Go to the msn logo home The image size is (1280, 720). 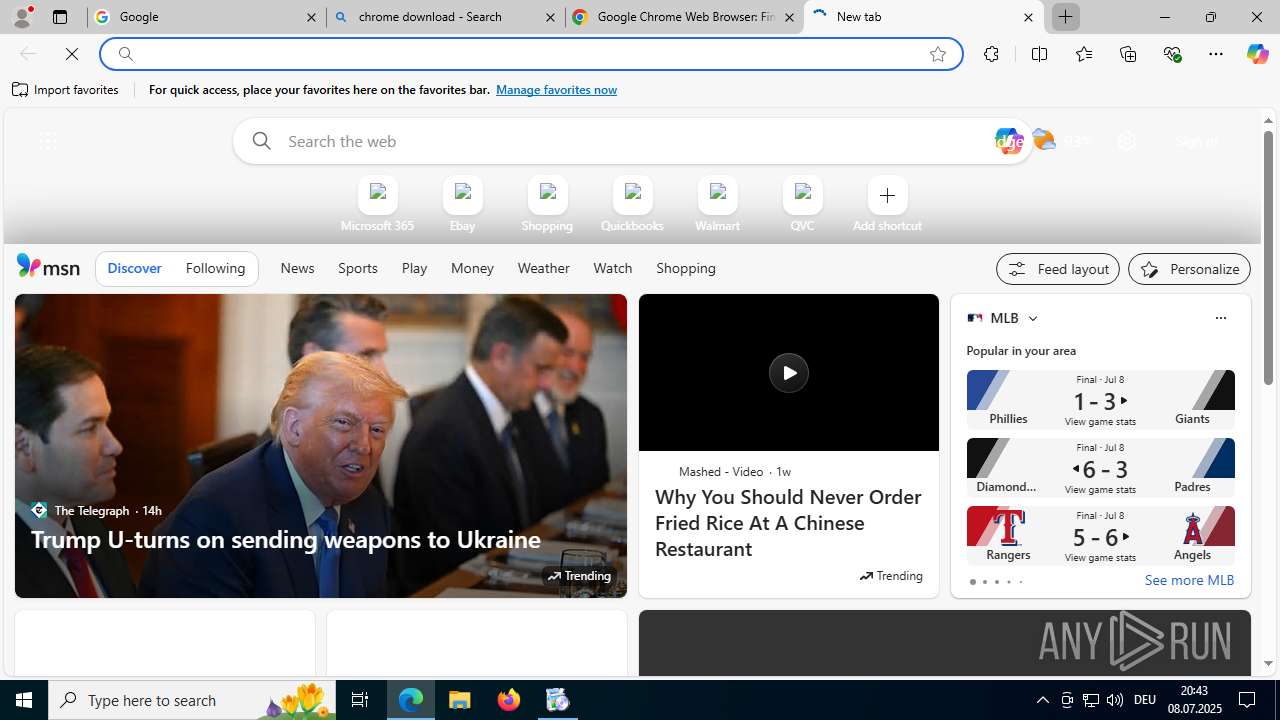point(48,266)
